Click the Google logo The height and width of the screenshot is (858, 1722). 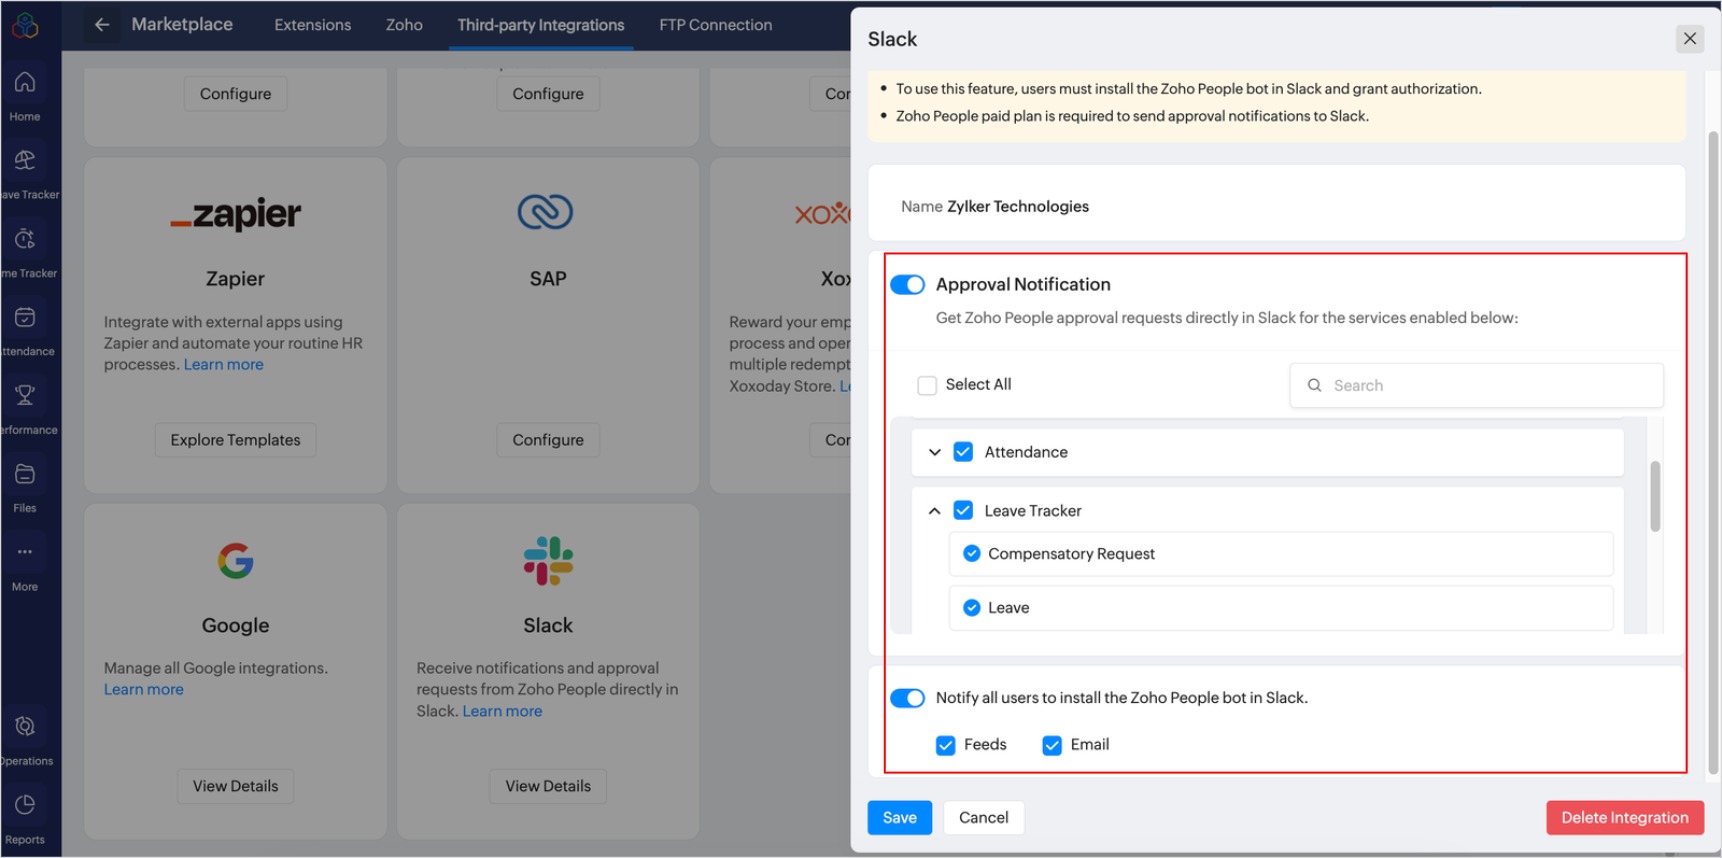coord(236,561)
